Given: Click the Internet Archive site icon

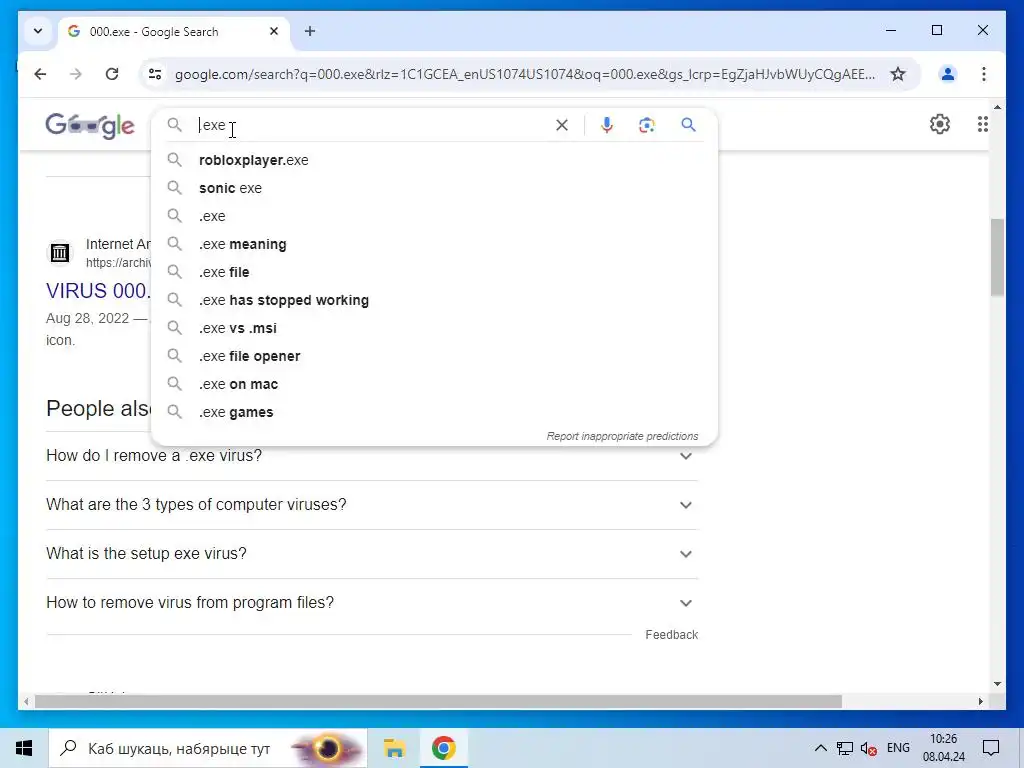Looking at the screenshot, I should (60, 252).
